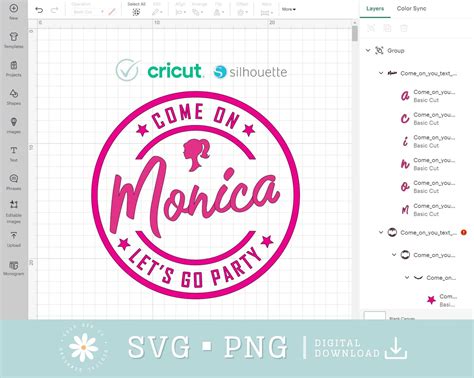Image resolution: width=474 pixels, height=378 pixels.
Task: Open the Phrases panel
Action: pyautogui.click(x=14, y=182)
